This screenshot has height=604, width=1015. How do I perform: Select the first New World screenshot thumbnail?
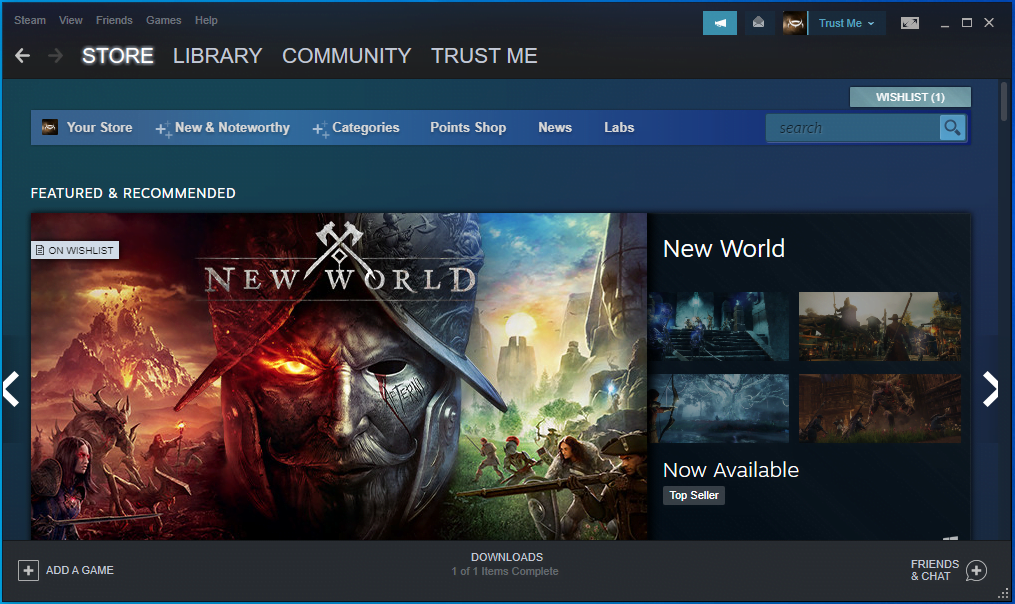point(718,326)
